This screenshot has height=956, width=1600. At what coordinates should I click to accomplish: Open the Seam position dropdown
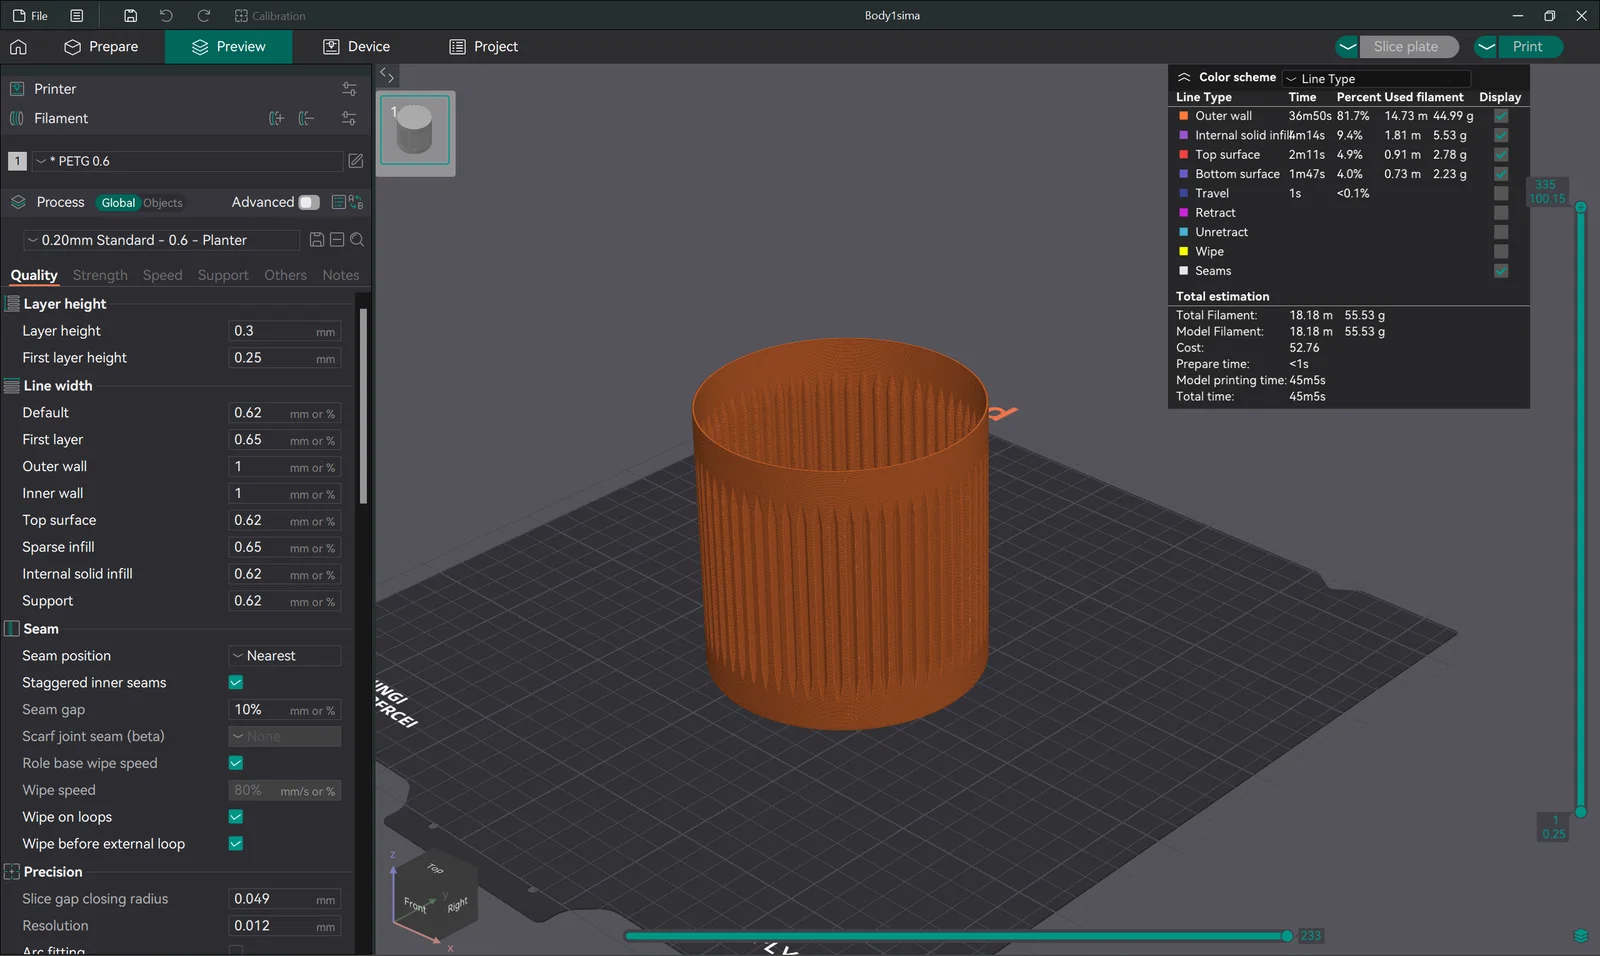coord(285,656)
